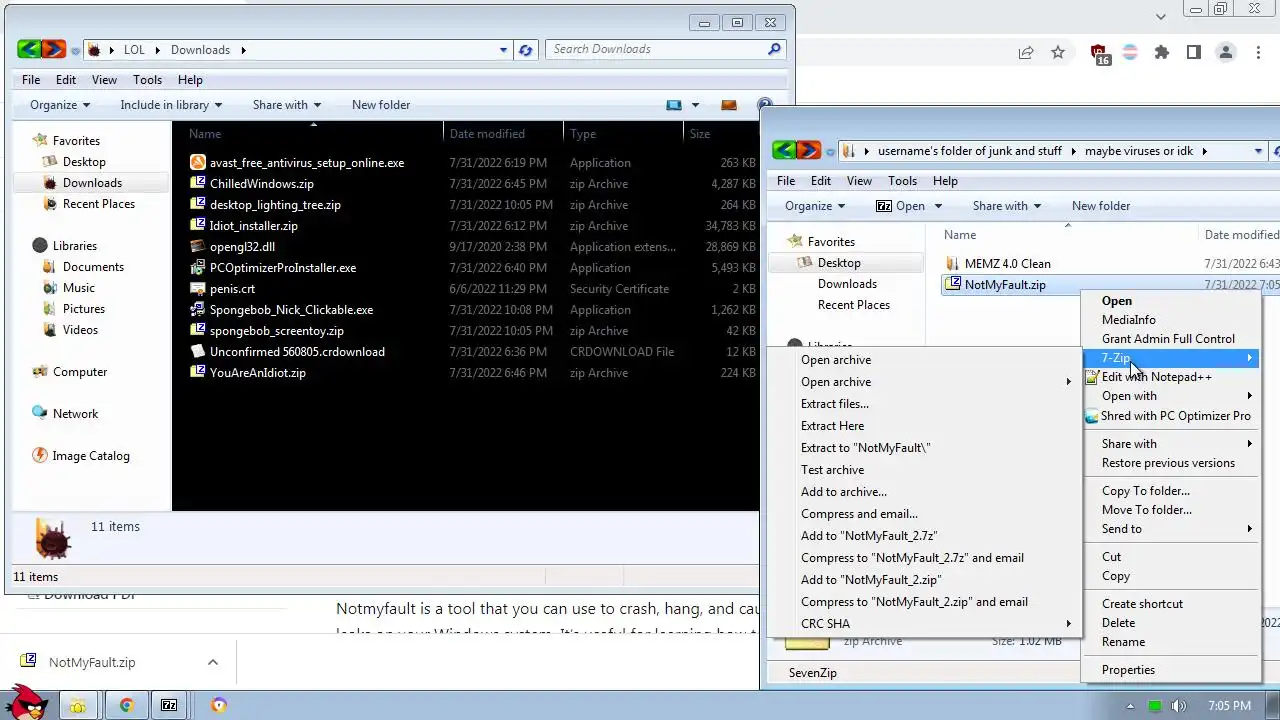Choose Test archive in 7-Zip submenu
The width and height of the screenshot is (1280, 720).
(x=832, y=470)
